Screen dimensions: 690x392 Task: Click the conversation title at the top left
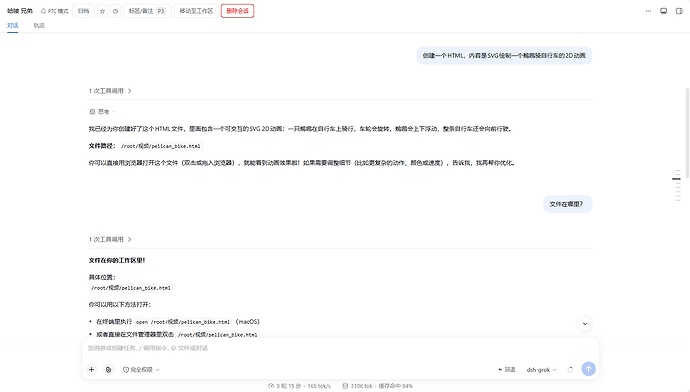pyautogui.click(x=20, y=11)
